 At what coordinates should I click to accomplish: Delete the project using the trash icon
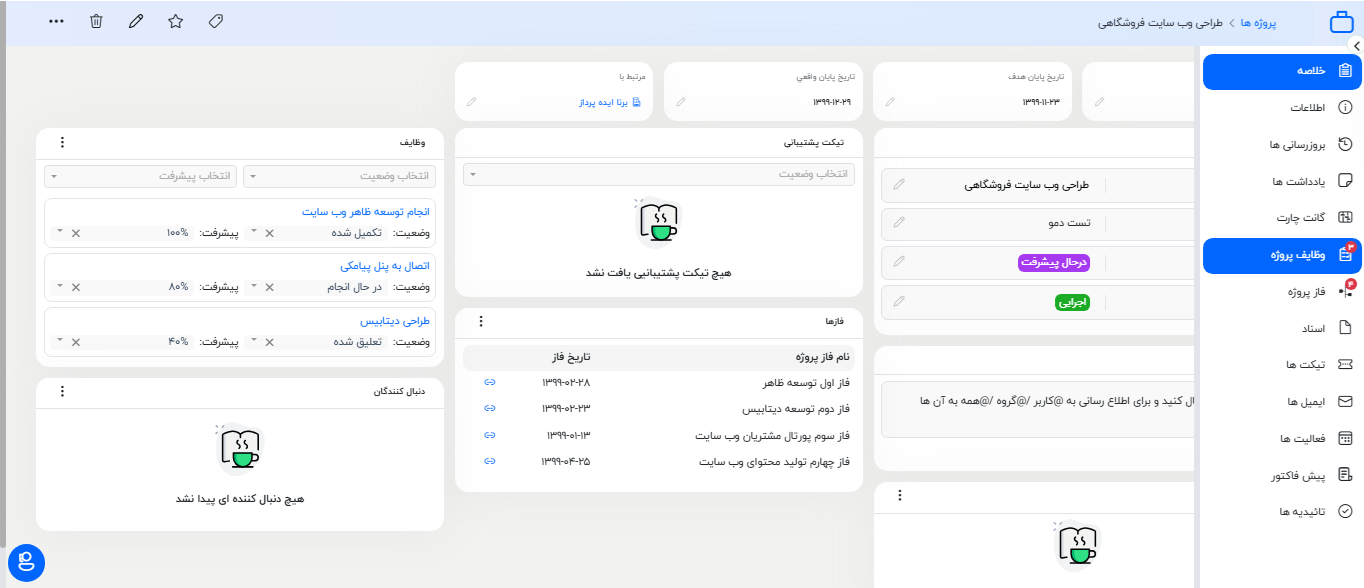coord(96,20)
